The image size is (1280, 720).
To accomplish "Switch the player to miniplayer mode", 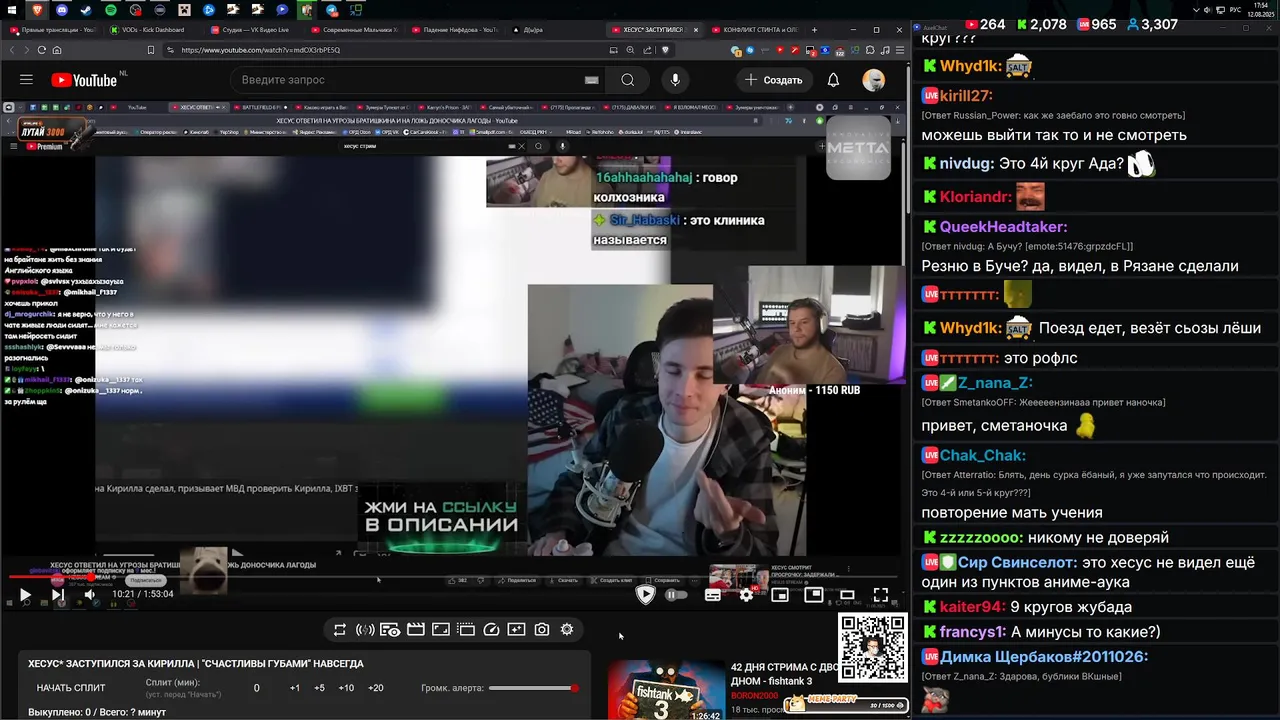I will (x=780, y=595).
